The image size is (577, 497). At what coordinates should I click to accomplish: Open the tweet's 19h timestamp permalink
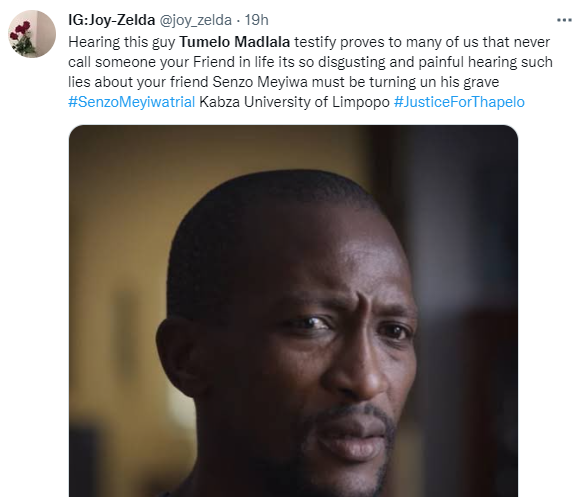pyautogui.click(x=256, y=20)
